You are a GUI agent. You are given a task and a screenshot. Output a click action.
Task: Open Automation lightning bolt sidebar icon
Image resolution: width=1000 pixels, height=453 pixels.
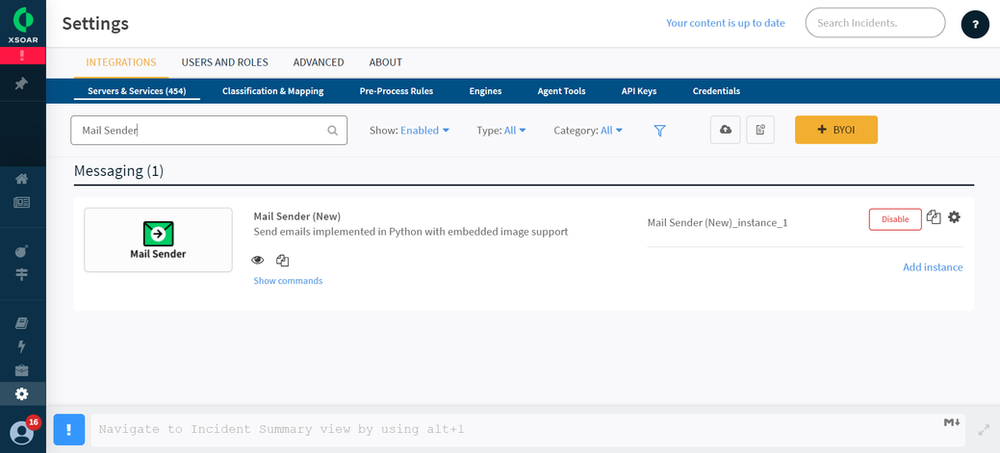click(22, 346)
